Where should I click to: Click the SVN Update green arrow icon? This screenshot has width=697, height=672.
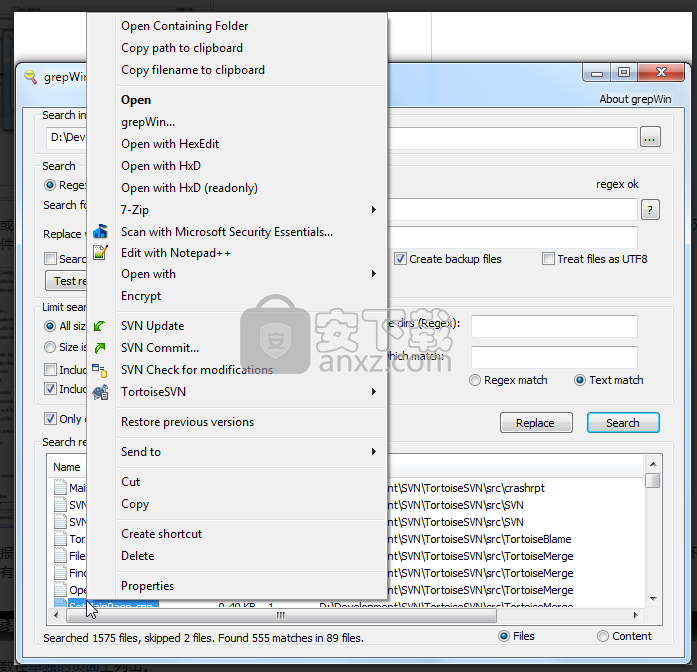(100, 326)
